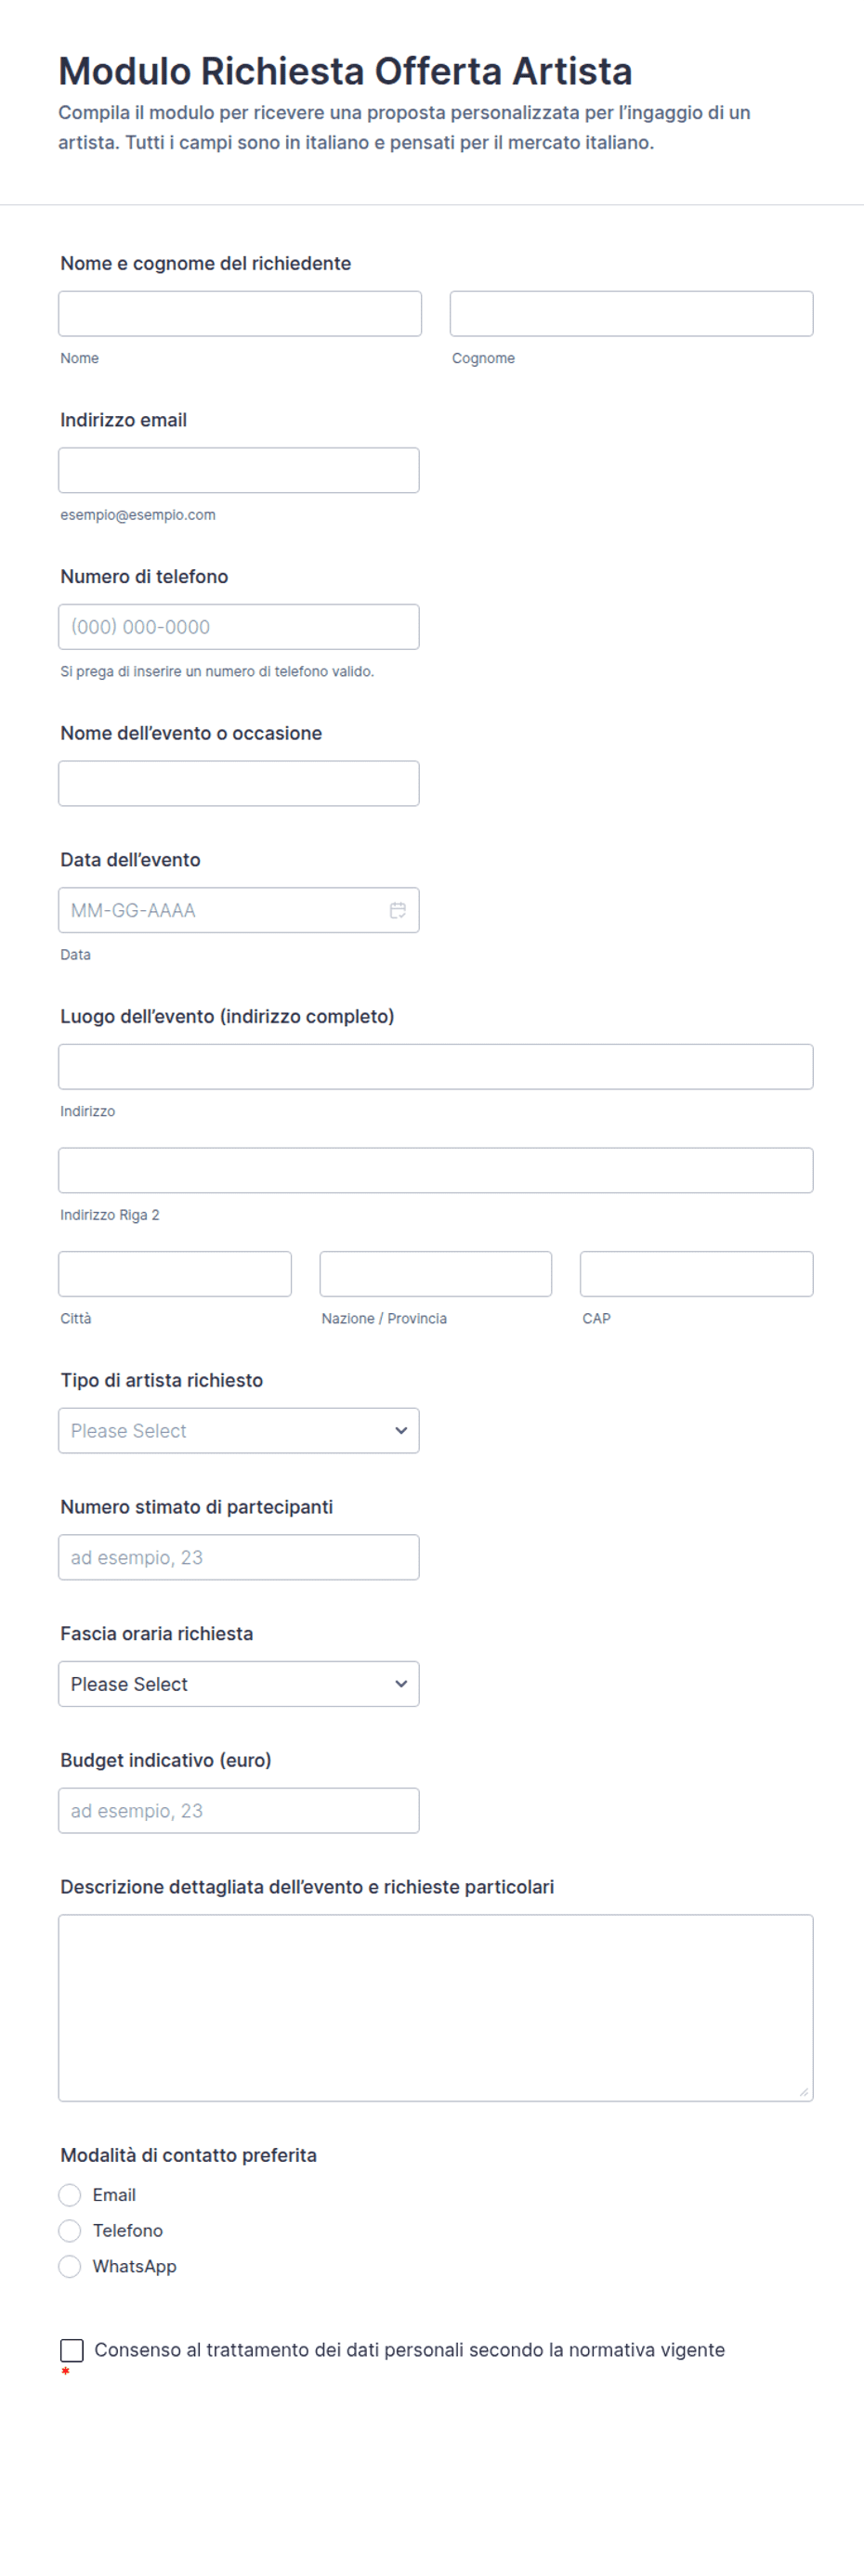Check the data processing consent checkbox
The width and height of the screenshot is (864, 2576).
click(x=72, y=2350)
